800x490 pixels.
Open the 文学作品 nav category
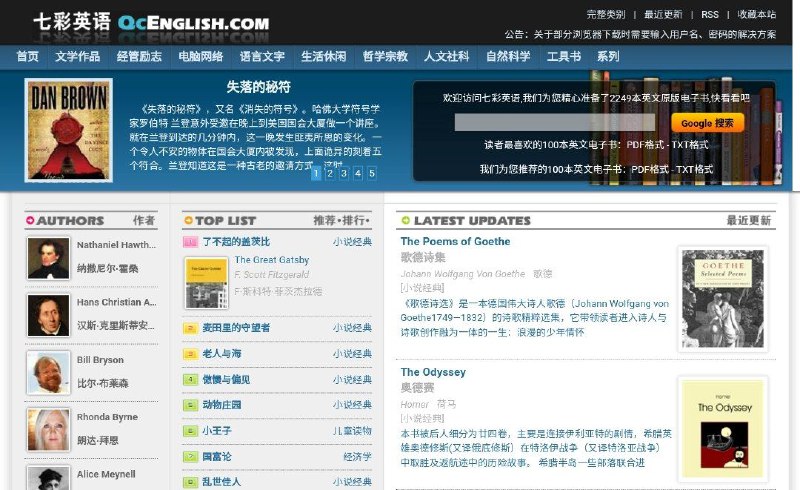pos(78,57)
